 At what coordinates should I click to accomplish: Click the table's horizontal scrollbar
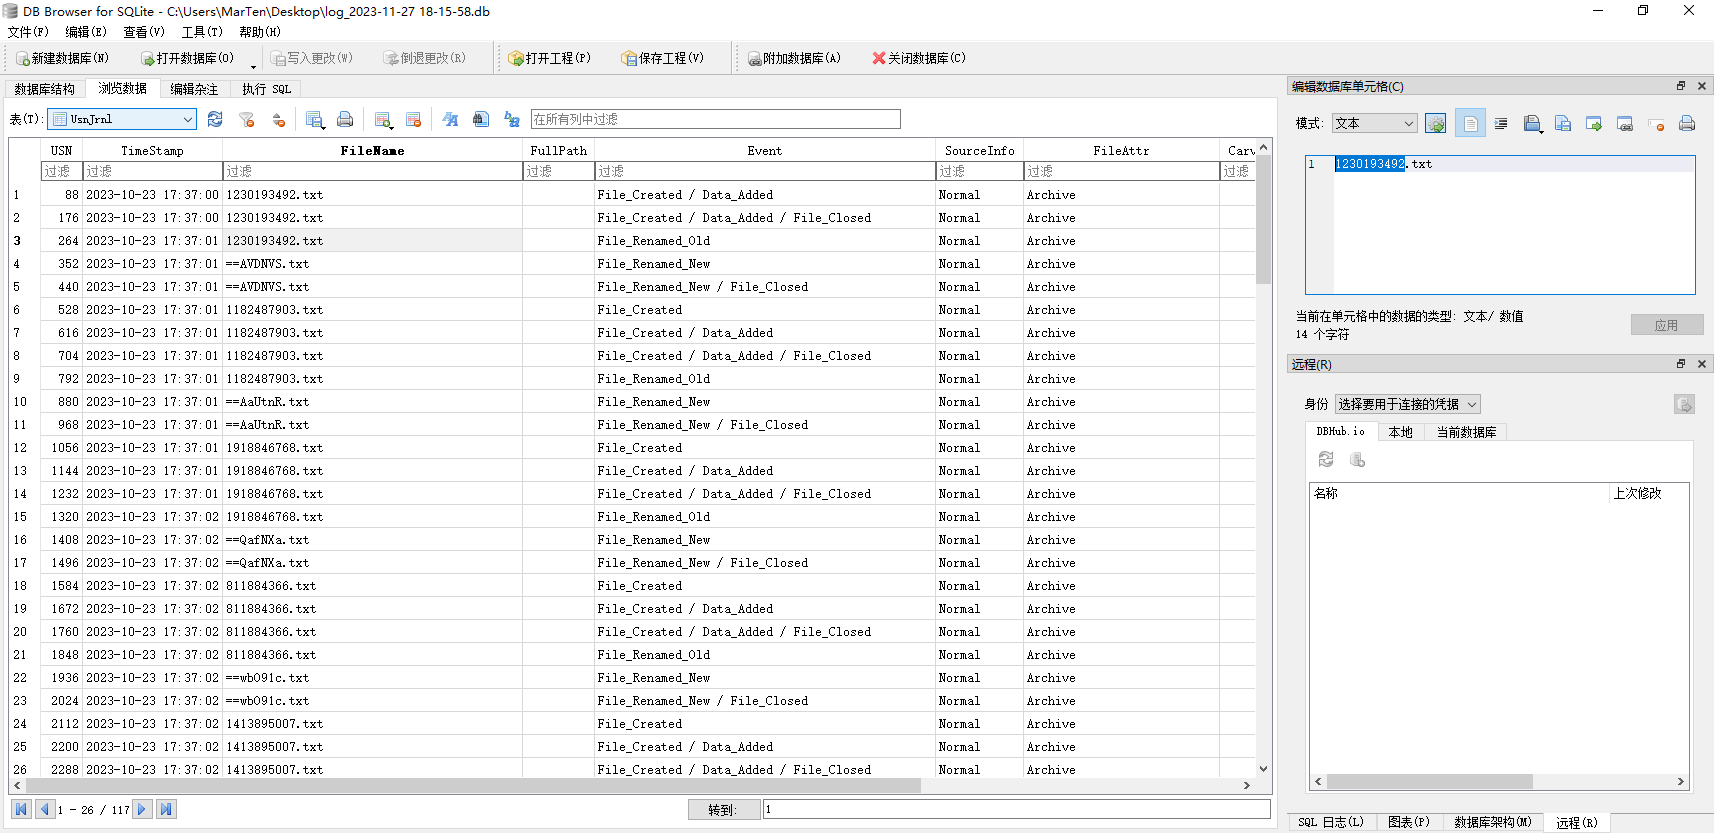coord(472,786)
